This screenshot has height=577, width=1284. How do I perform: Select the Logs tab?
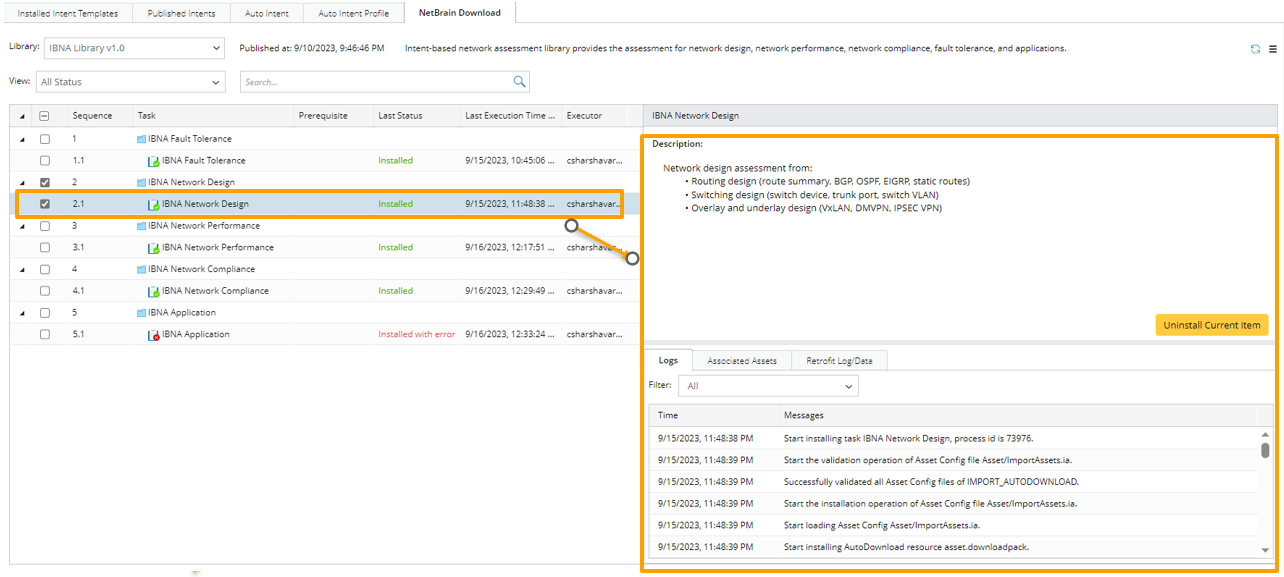point(668,360)
